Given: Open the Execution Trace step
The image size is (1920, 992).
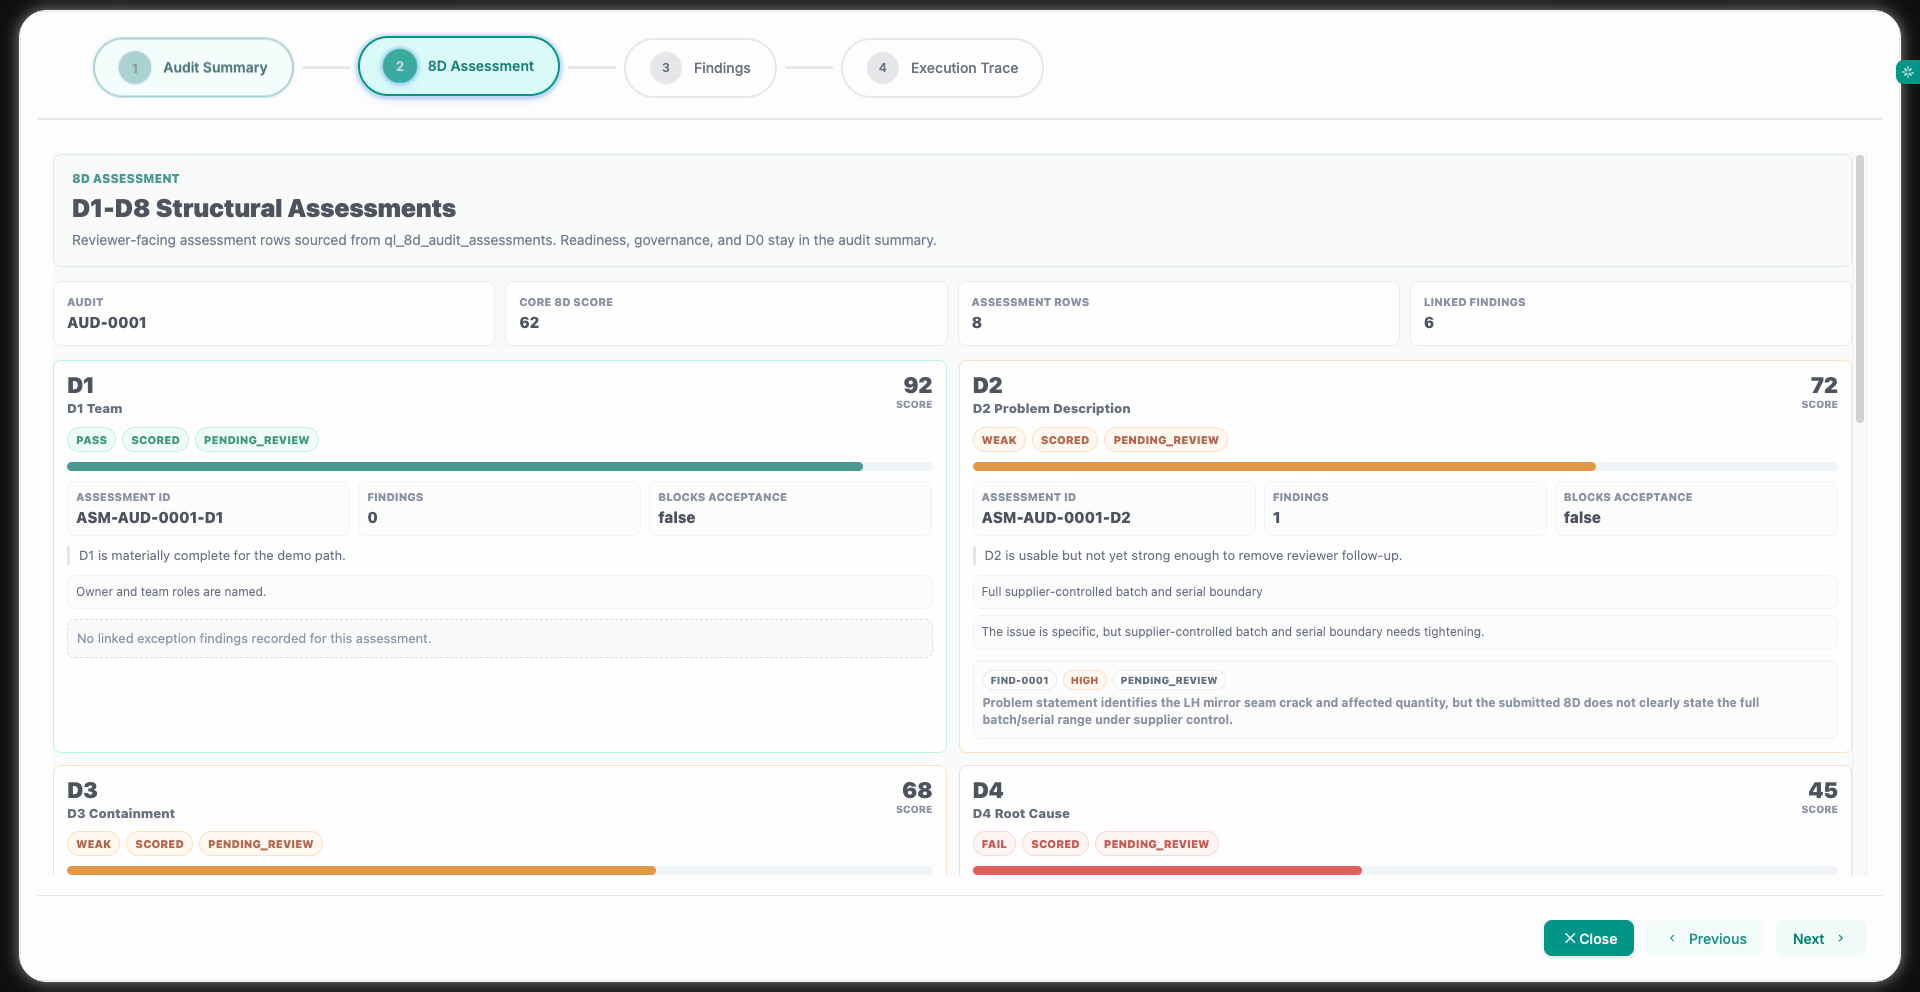Looking at the screenshot, I should (942, 68).
